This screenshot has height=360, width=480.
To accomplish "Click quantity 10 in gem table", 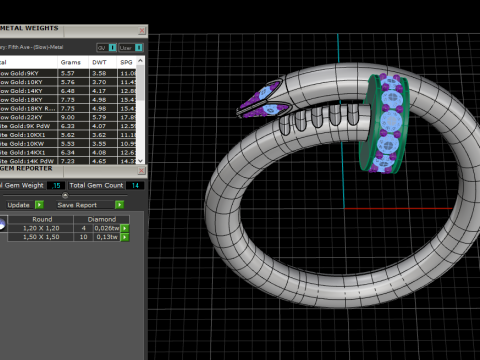I will (x=83, y=237).
